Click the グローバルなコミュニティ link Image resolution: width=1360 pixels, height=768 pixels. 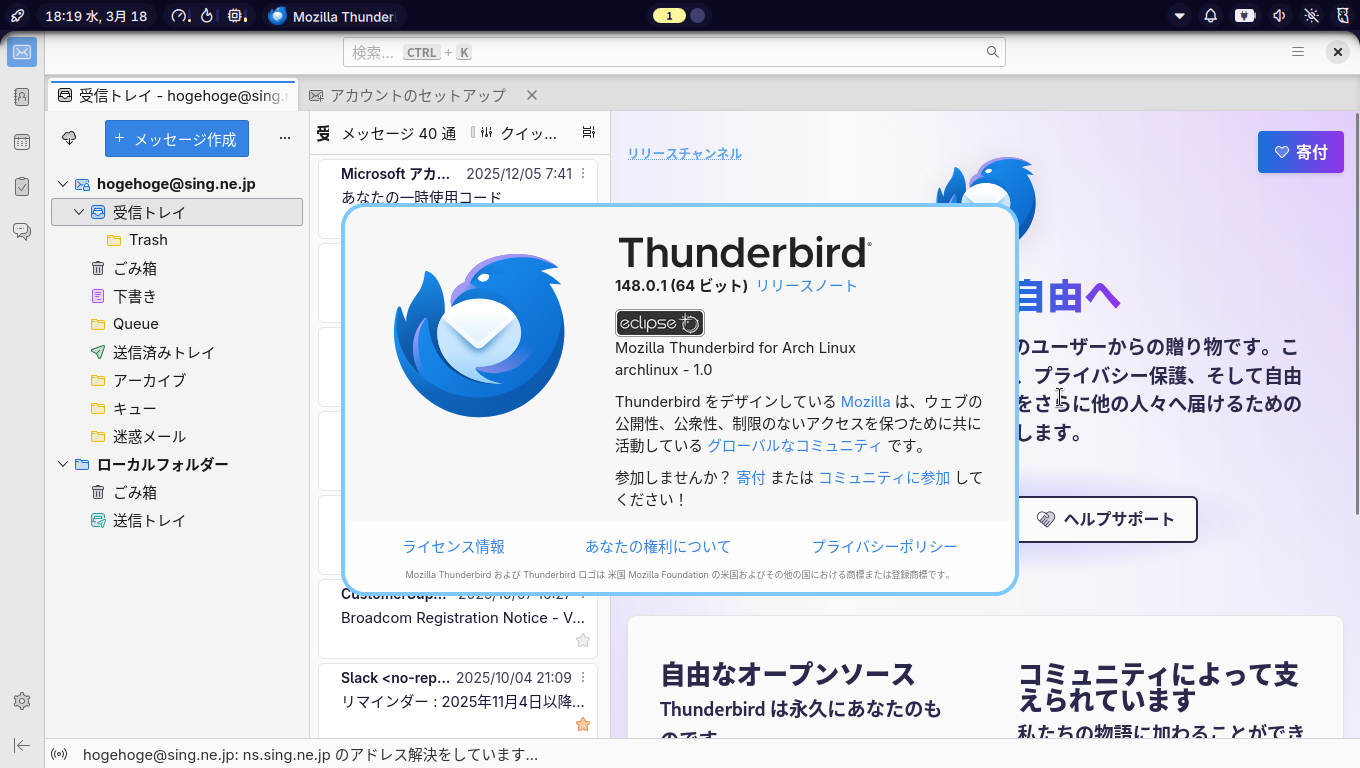795,446
